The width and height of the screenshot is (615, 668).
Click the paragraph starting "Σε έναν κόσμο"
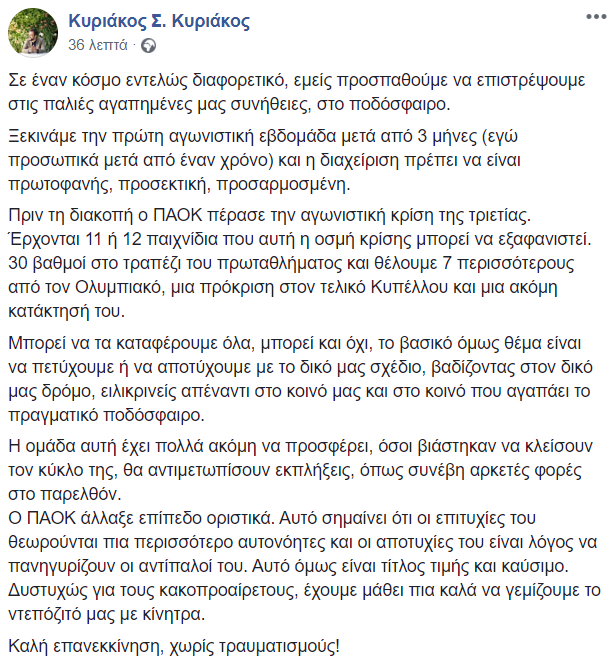click(x=301, y=95)
